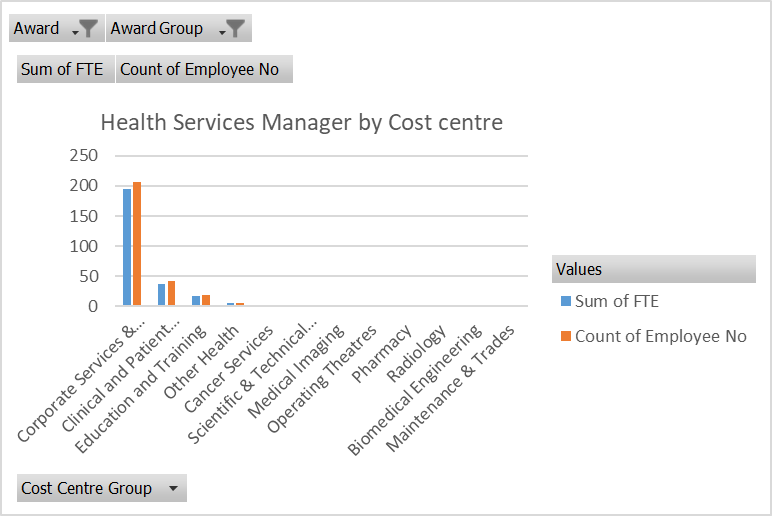
Task: Click the Award field button label
Action: tap(37, 29)
